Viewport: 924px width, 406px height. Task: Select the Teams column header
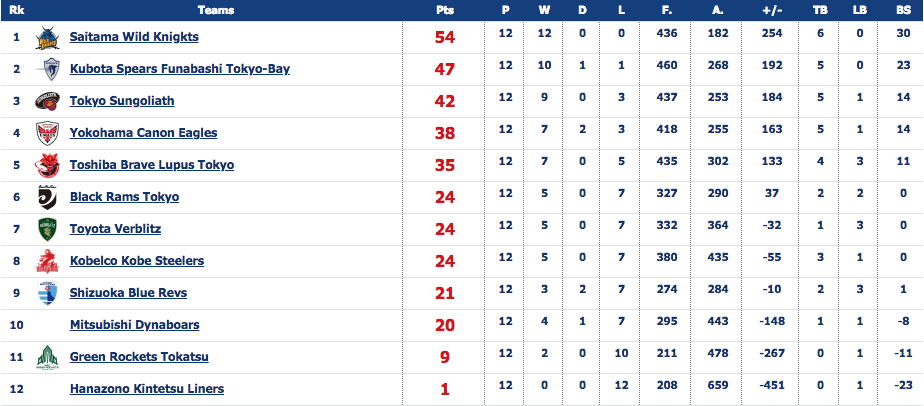tap(216, 10)
